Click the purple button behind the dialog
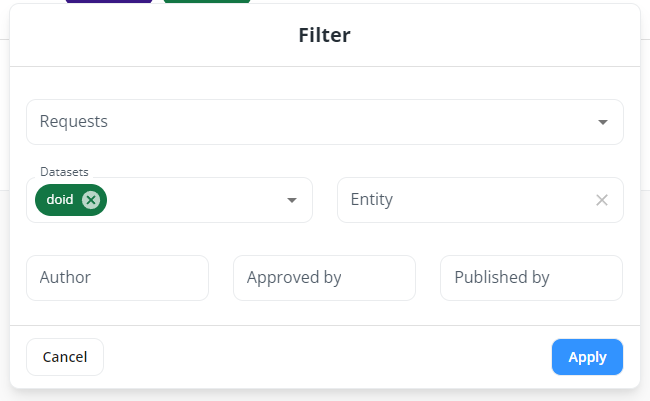 tap(108, 1)
